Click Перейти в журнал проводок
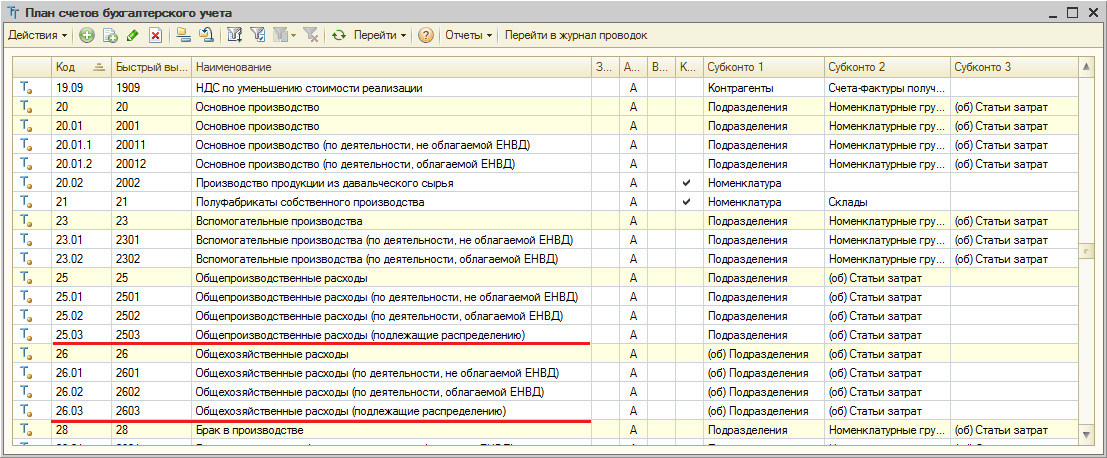 (576, 35)
